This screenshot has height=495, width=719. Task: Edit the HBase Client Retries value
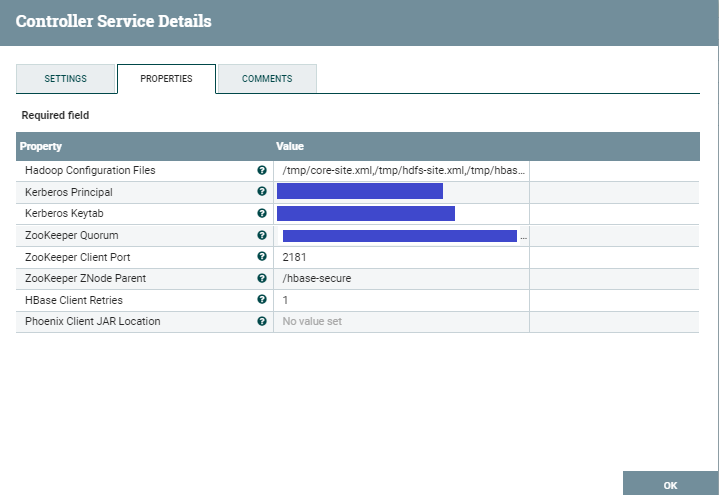(400, 300)
